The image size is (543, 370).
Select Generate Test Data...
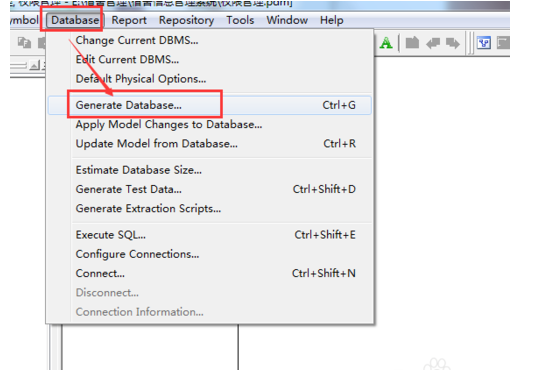point(210,189)
